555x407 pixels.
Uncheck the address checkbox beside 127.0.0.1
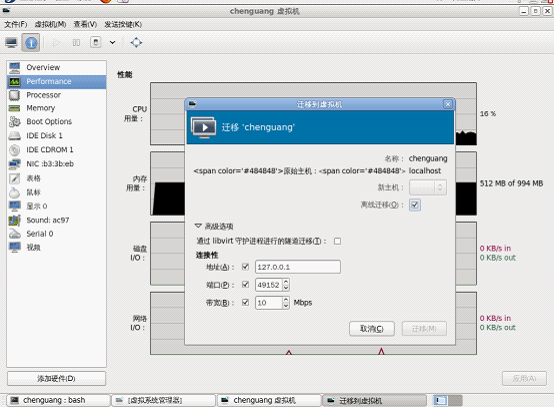[245, 267]
